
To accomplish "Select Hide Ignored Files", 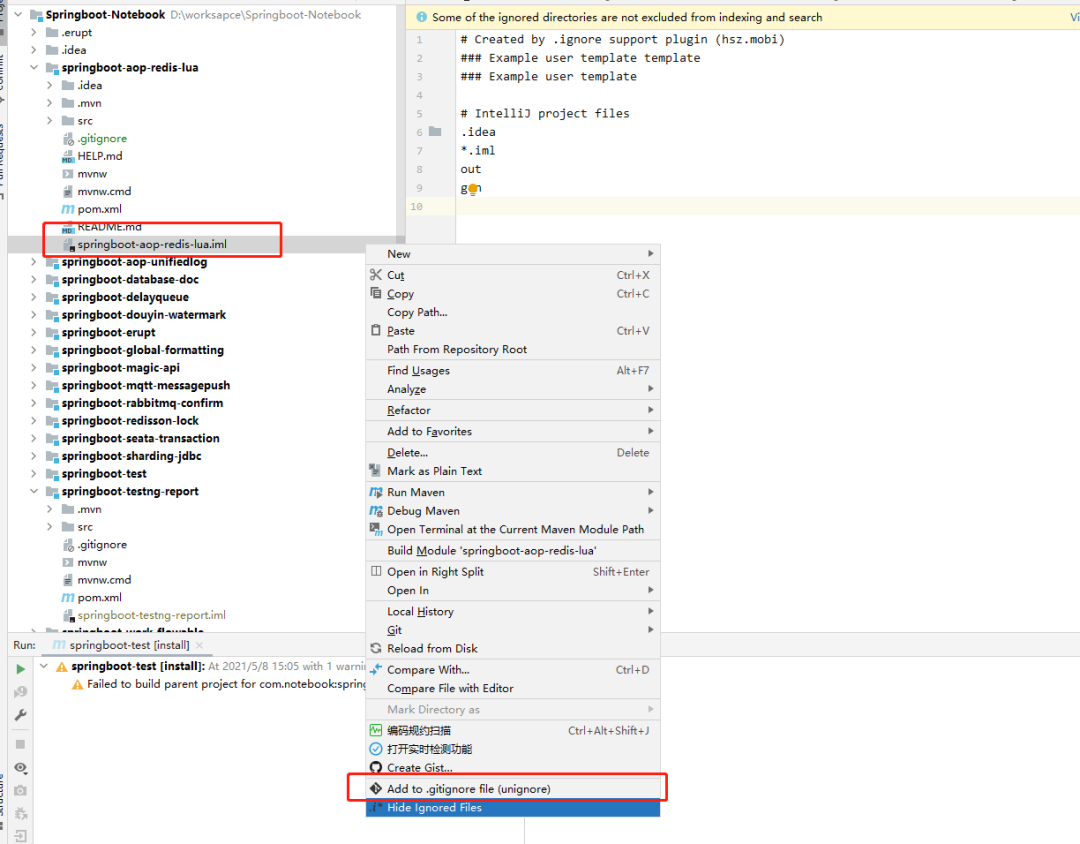I will click(513, 807).
